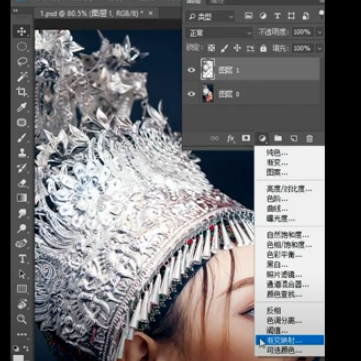This screenshot has width=361, height=361.
Task: Select the Dodge tool
Action: [22, 228]
